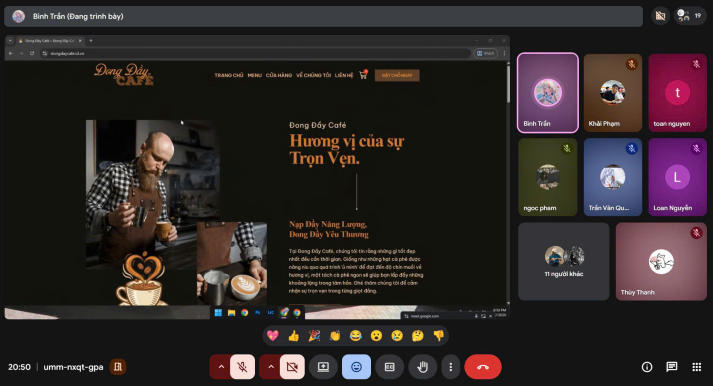713x386 pixels.
Task: Send the party popper reaction
Action: (314, 336)
